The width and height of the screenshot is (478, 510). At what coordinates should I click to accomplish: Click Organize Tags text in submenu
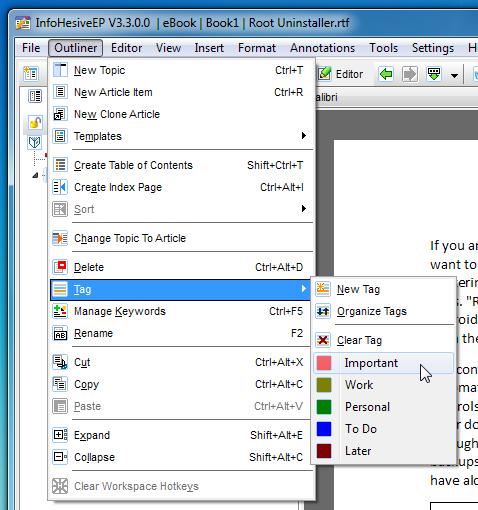click(372, 311)
